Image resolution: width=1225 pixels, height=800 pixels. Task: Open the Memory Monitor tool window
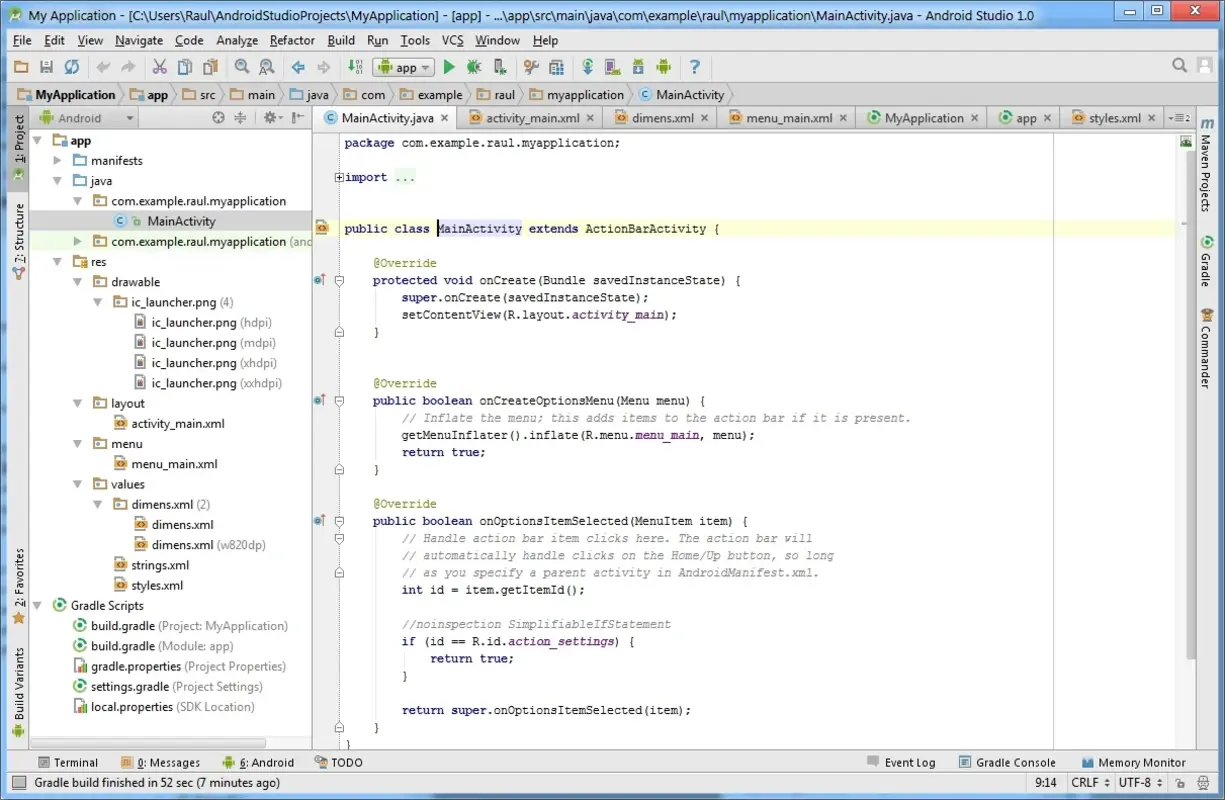pyautogui.click(x=1133, y=762)
